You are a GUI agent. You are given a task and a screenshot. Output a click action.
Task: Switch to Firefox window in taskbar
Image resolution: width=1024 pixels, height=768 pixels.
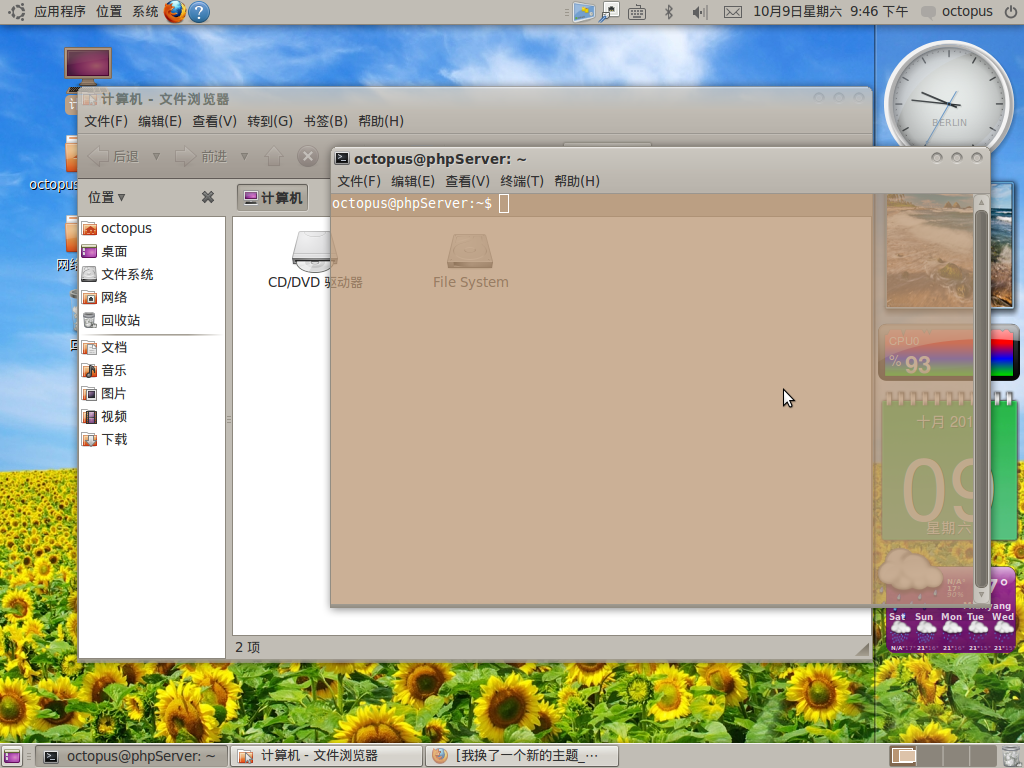(521, 756)
